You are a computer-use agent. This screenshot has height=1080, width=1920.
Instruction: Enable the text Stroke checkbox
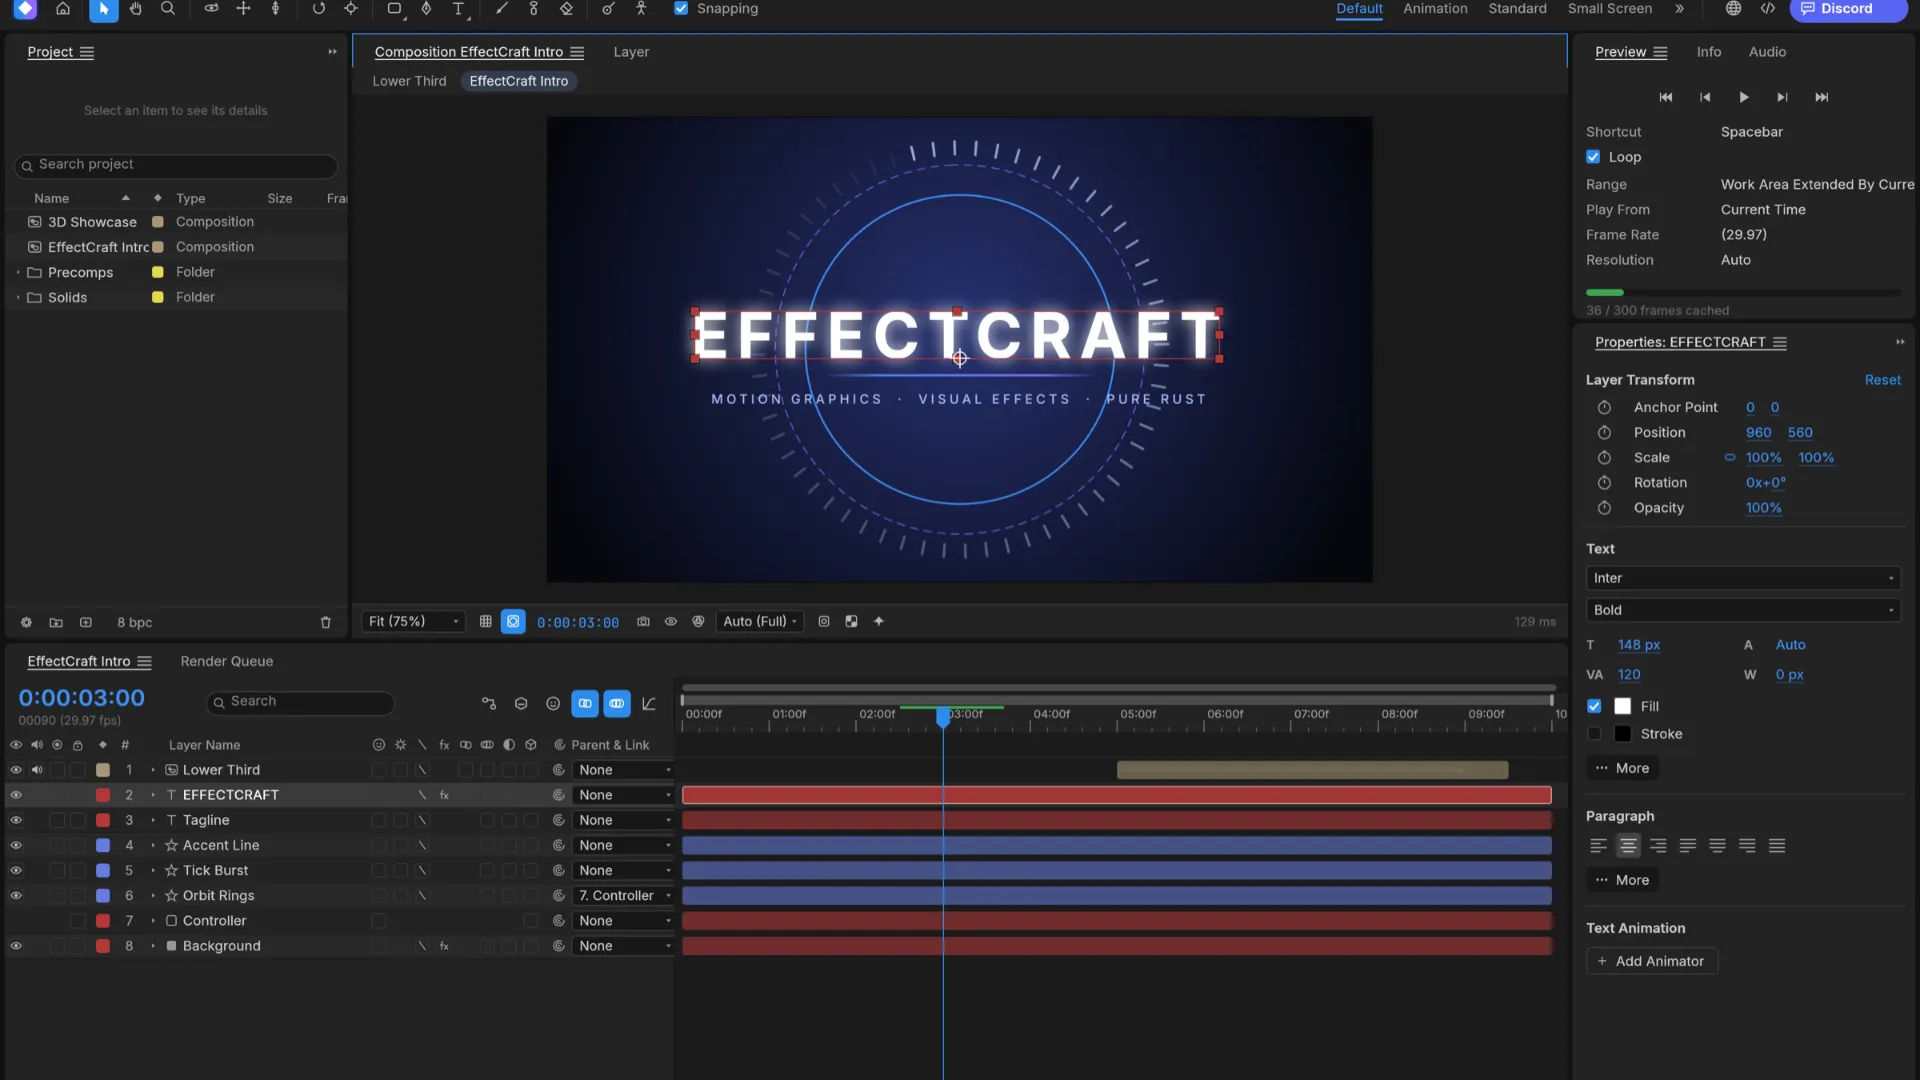click(x=1594, y=734)
